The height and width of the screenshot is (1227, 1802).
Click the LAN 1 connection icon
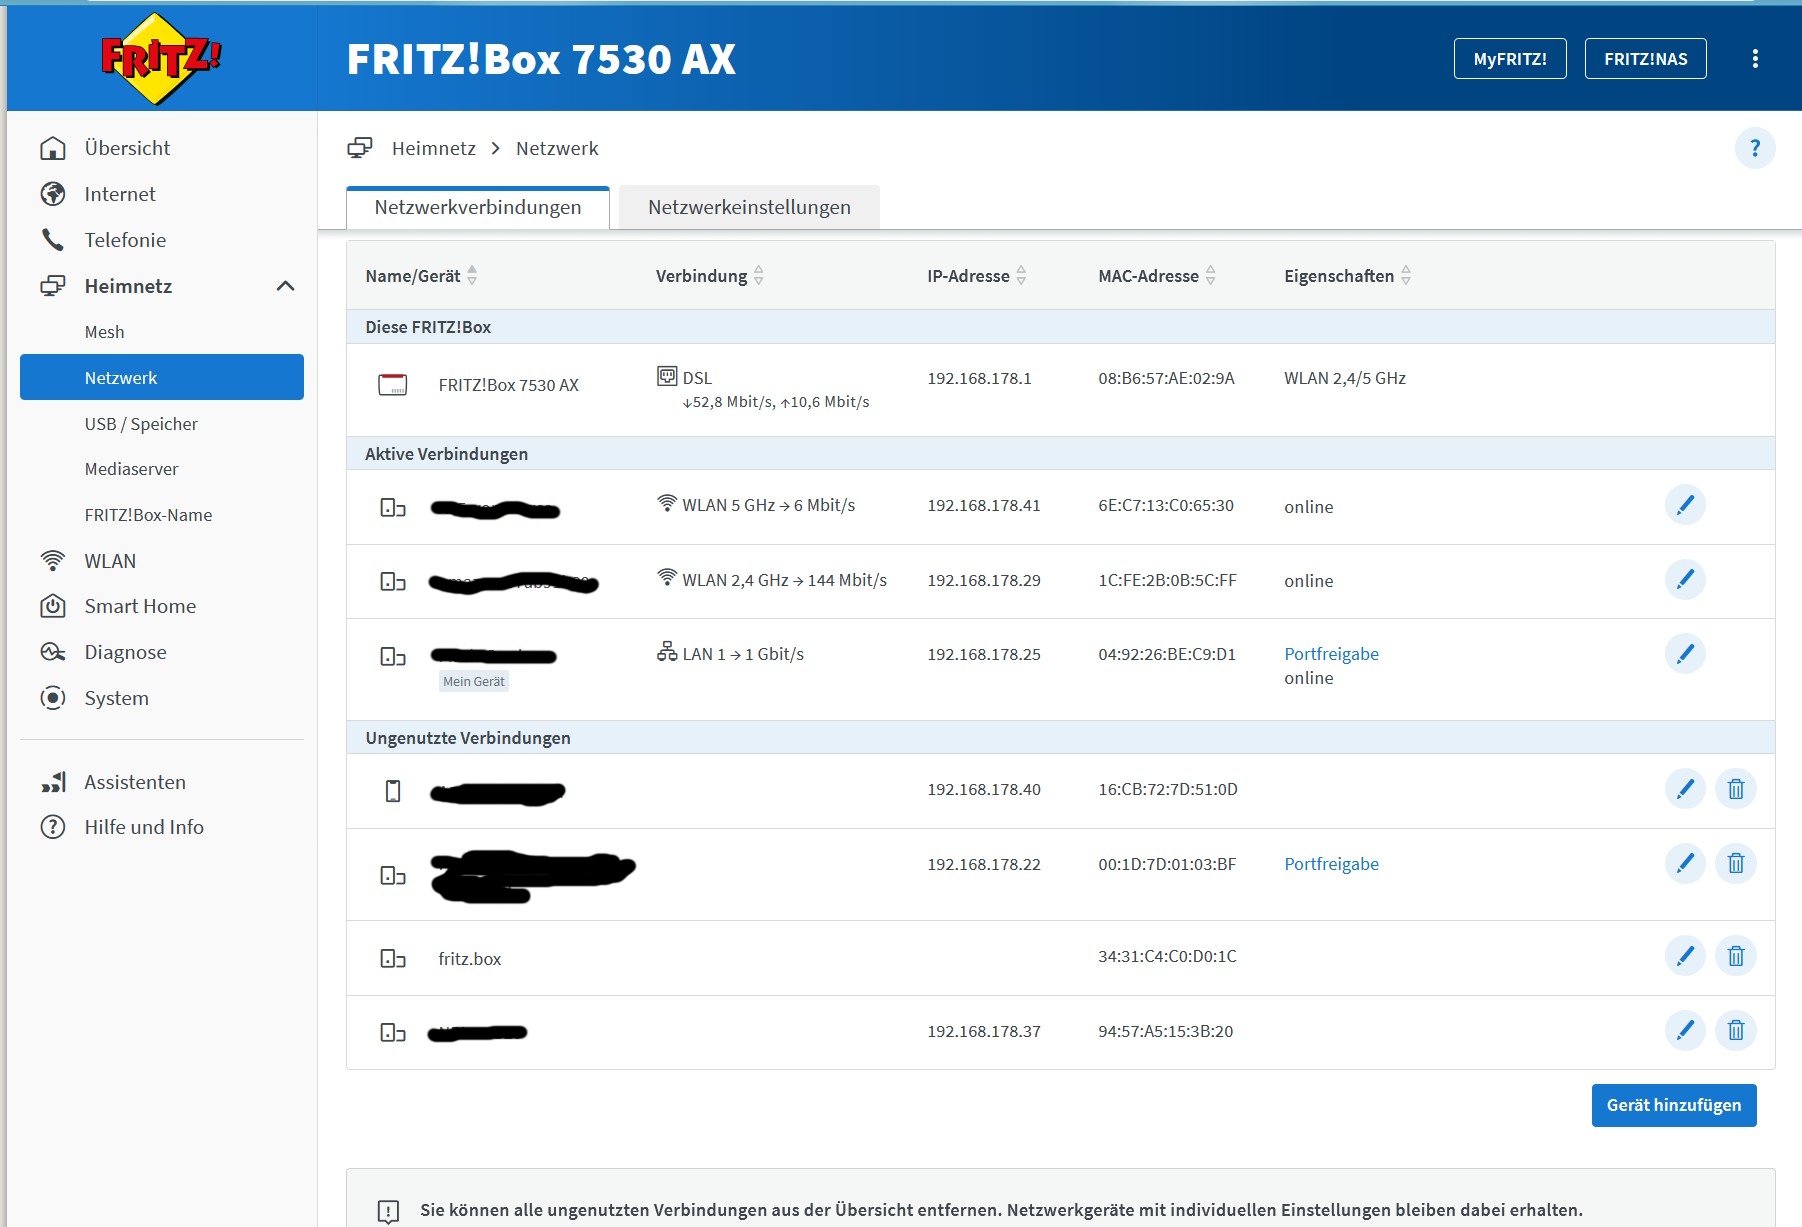coord(667,652)
